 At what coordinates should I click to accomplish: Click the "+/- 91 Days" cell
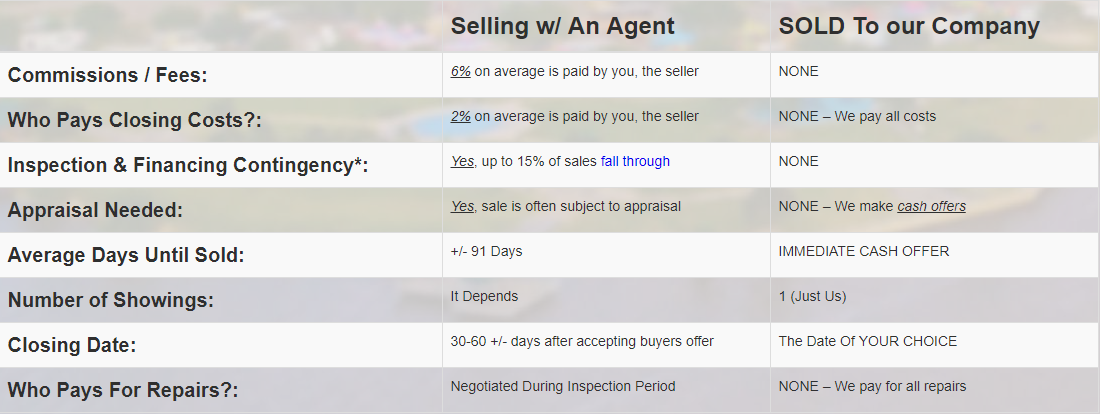(486, 251)
